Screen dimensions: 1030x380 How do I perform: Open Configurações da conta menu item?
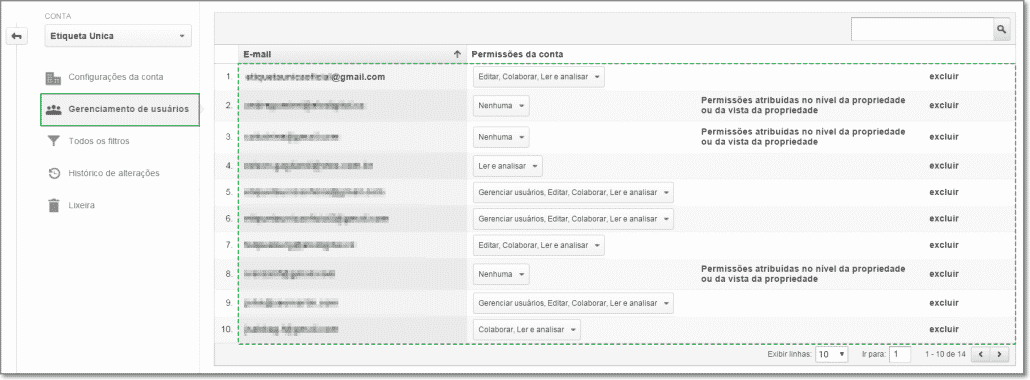(116, 77)
